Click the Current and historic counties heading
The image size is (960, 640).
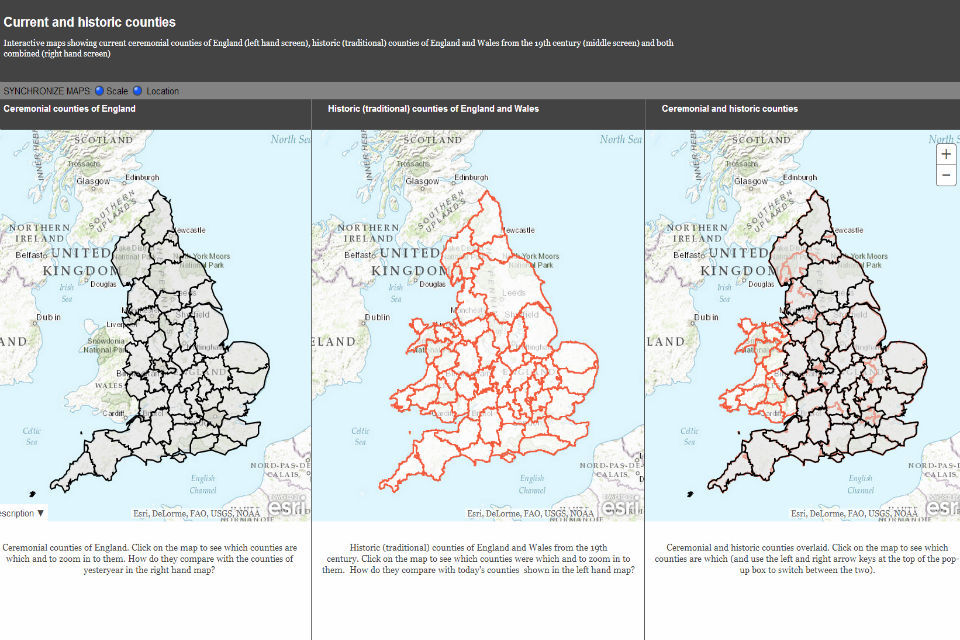[89, 22]
